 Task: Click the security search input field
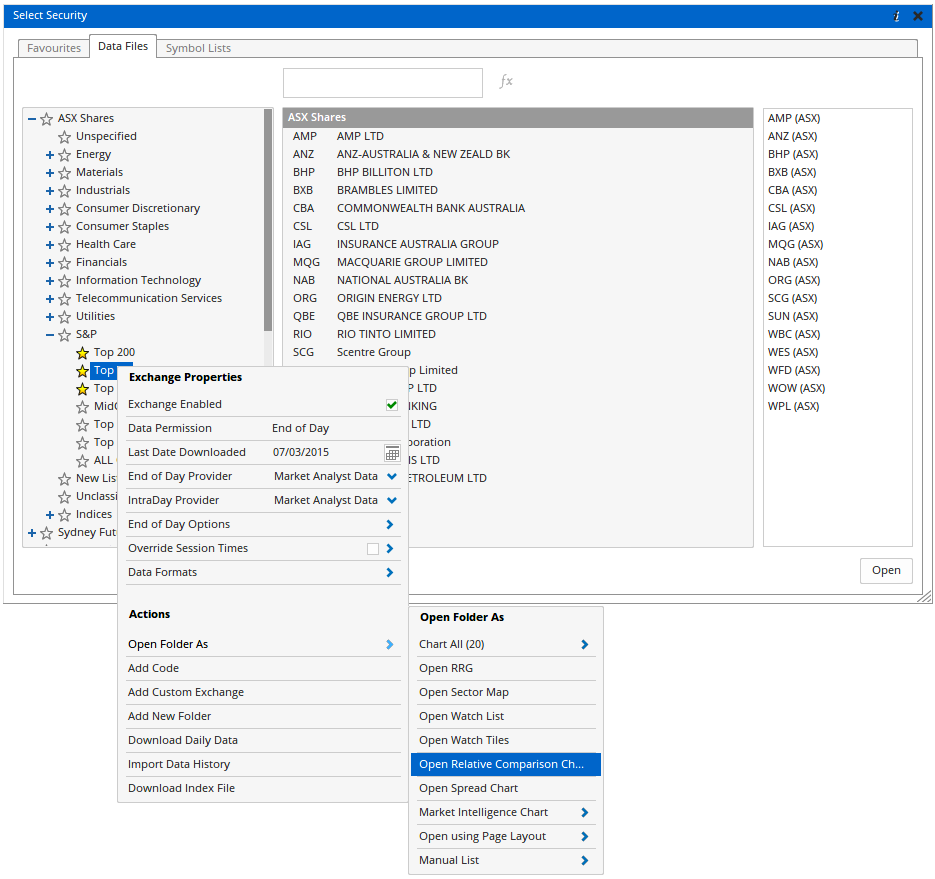point(383,82)
